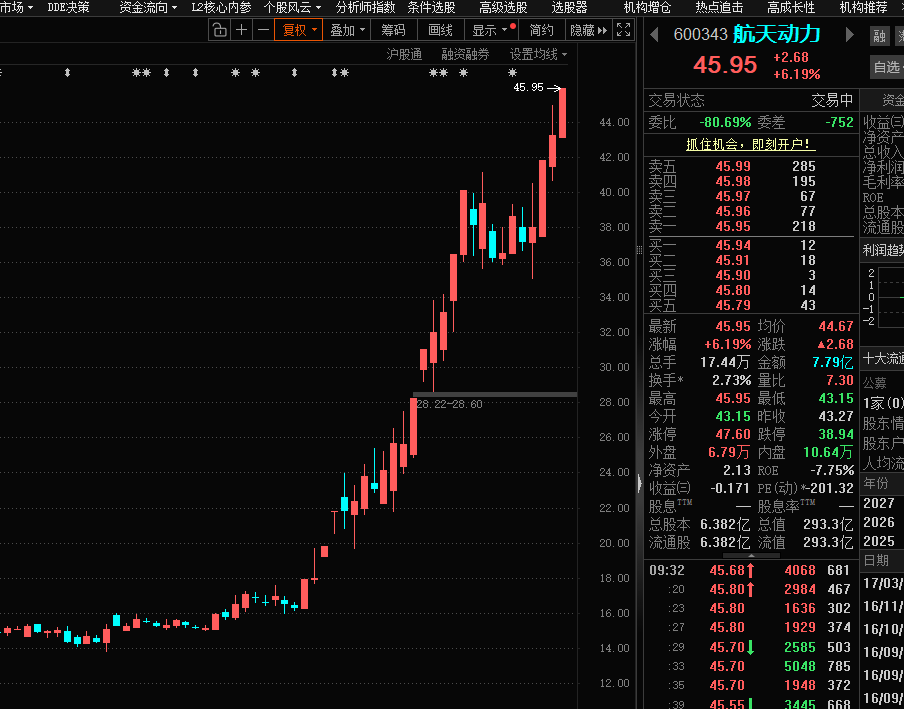
Task: Click the 筹码 button
Action: [x=393, y=30]
